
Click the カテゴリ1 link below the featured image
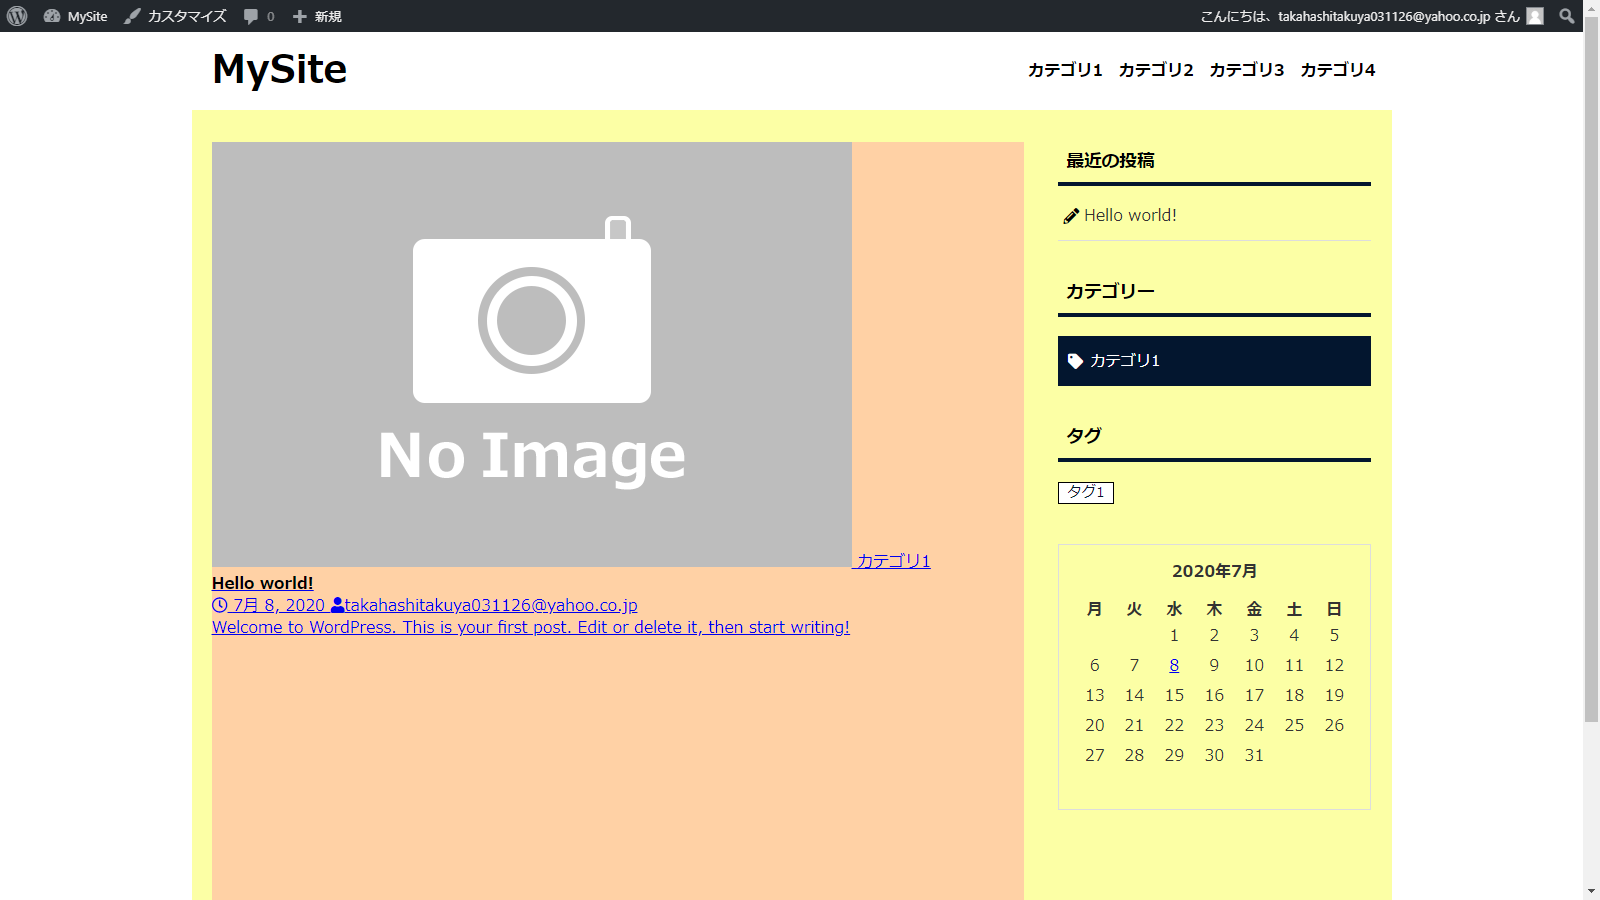click(893, 561)
